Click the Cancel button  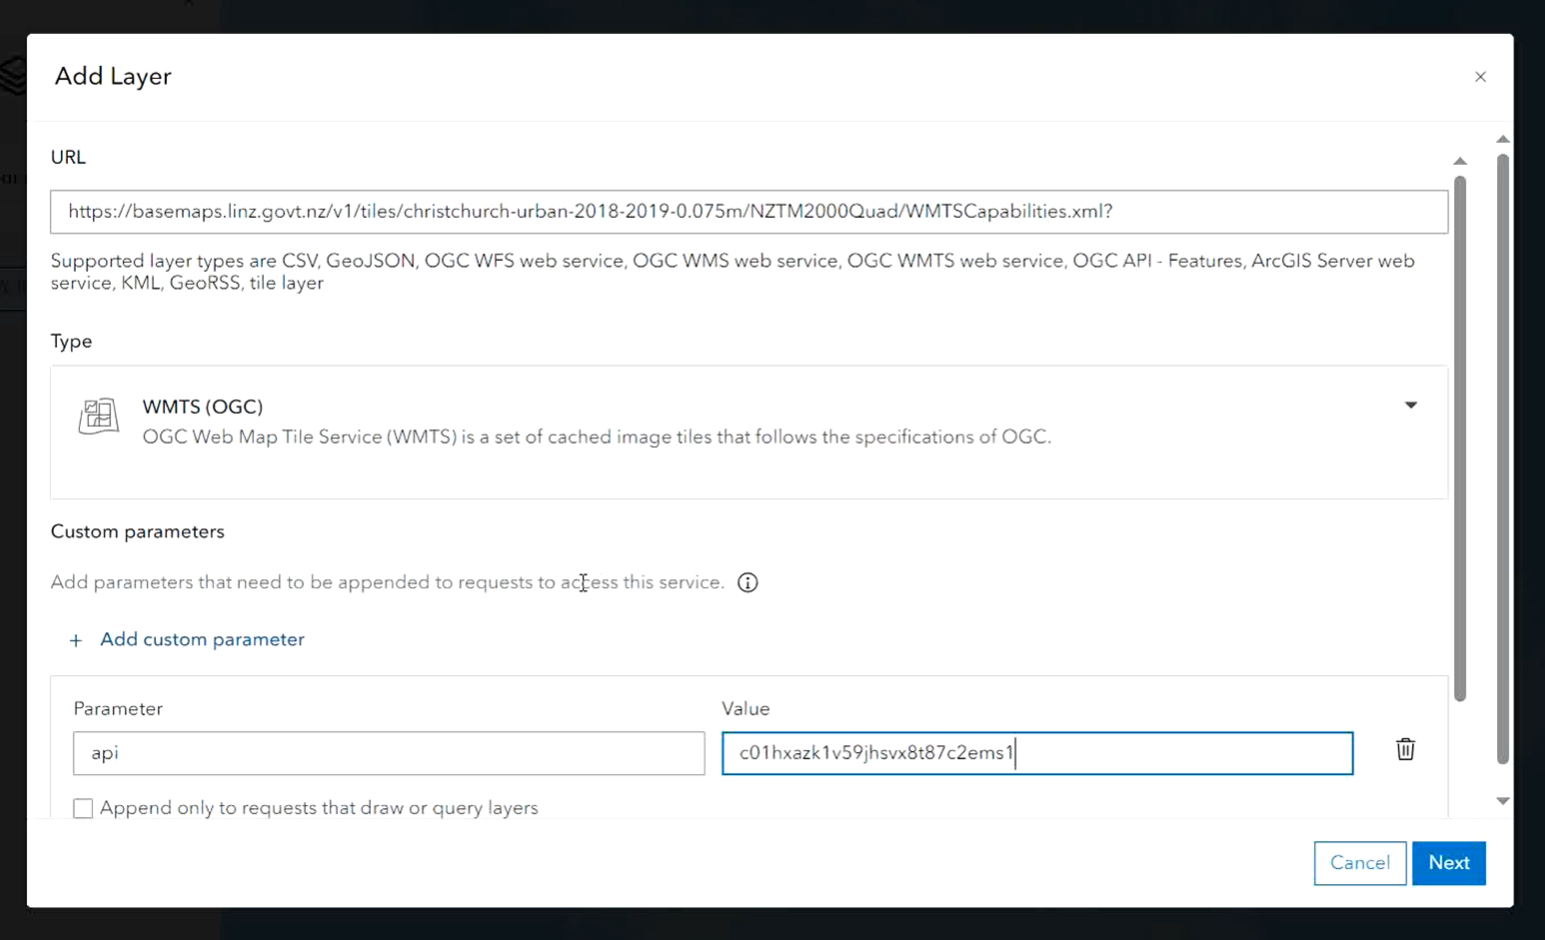pos(1359,863)
